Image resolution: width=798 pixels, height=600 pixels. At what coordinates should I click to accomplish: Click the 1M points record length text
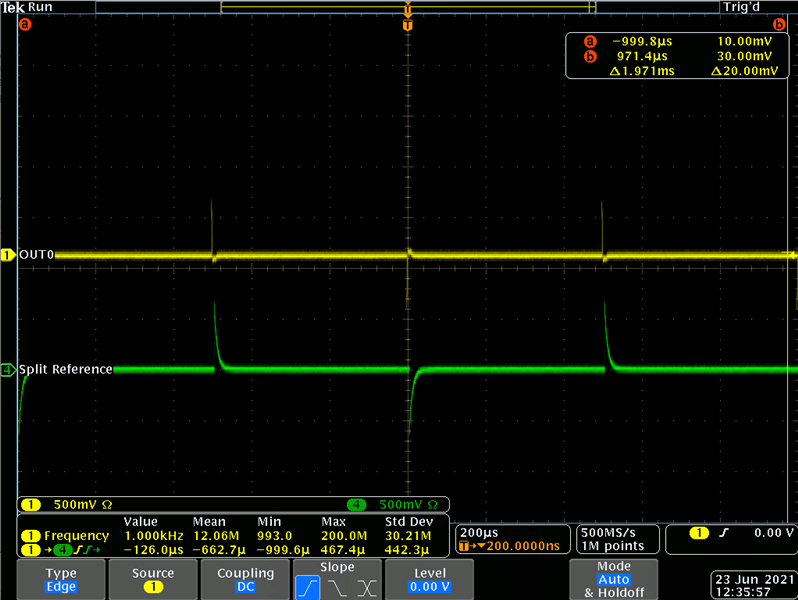pos(612,546)
